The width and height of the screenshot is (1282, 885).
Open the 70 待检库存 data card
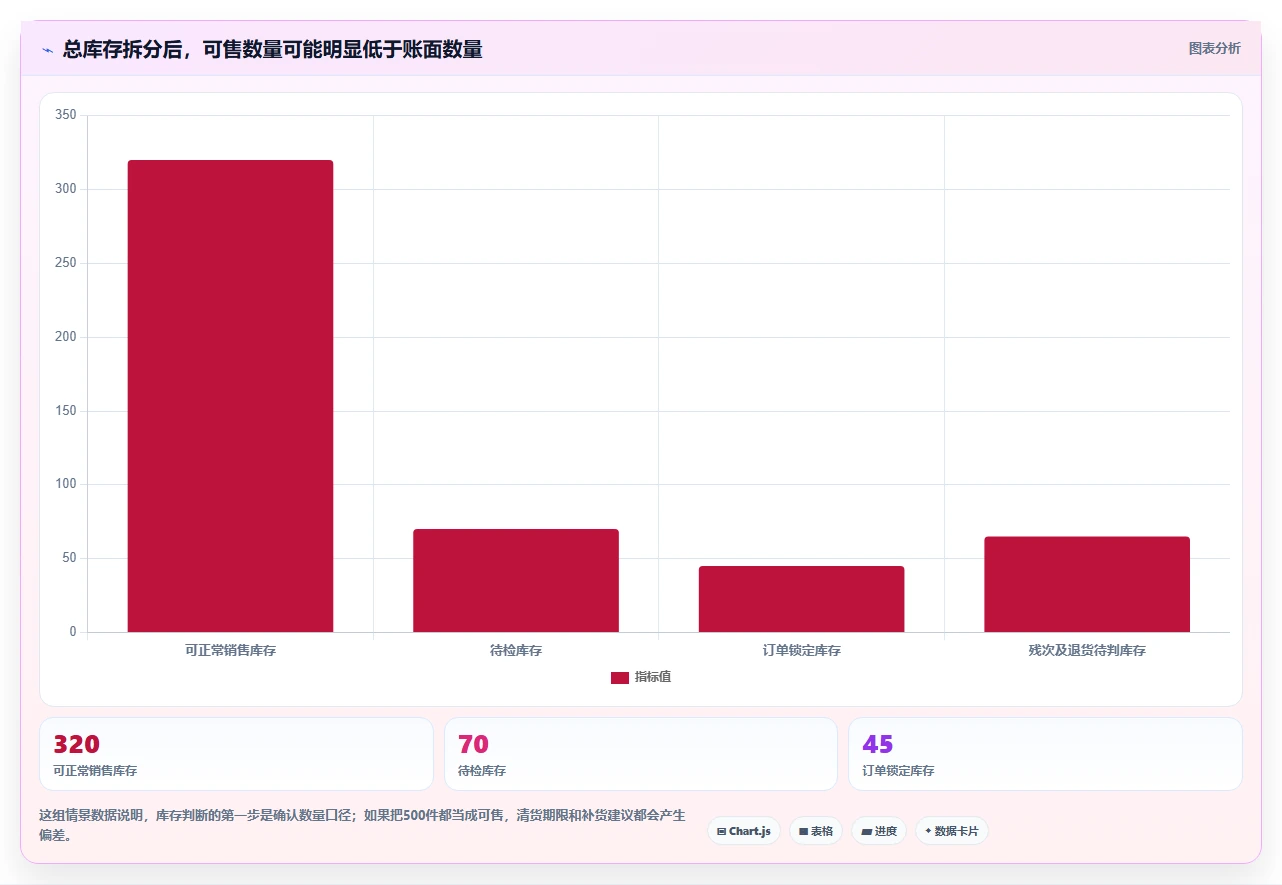coord(641,754)
